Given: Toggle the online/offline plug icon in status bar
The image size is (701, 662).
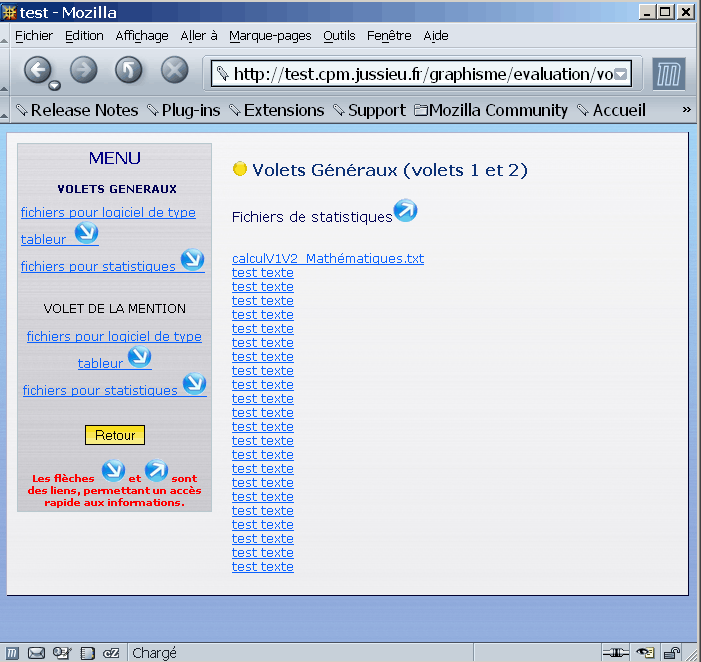Looking at the screenshot, I should pyautogui.click(x=615, y=653).
